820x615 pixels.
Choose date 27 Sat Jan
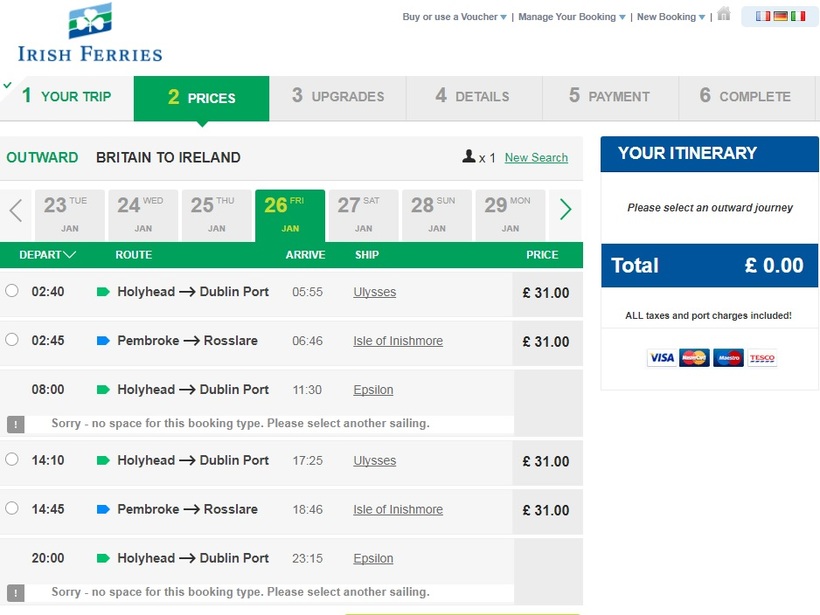pos(363,215)
